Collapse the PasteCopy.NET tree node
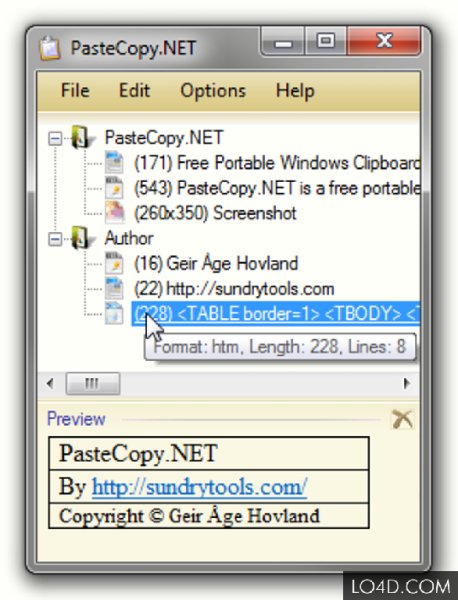 [55, 138]
